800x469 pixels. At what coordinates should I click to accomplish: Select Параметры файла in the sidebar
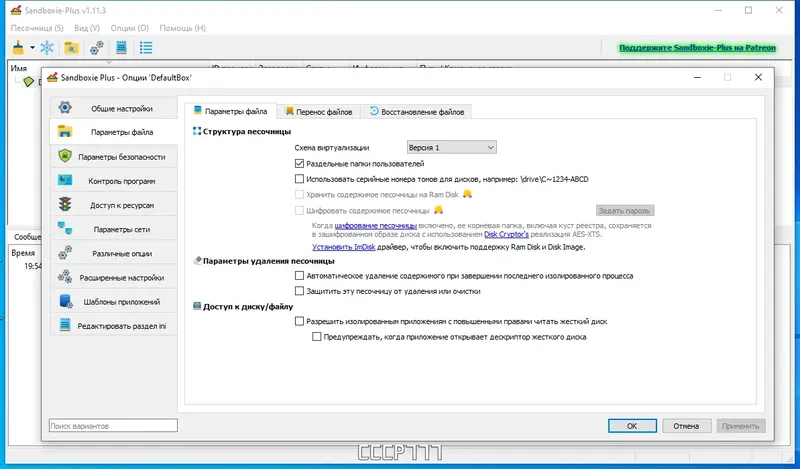(114, 132)
